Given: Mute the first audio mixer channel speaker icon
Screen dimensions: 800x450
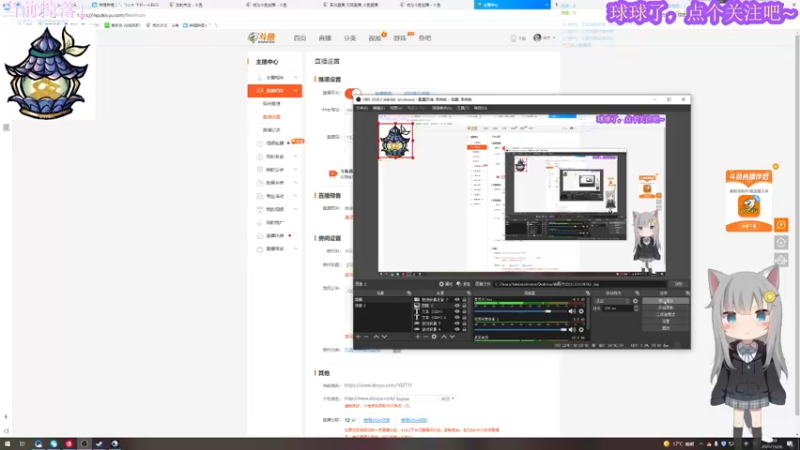Looking at the screenshot, I should coord(572,311).
